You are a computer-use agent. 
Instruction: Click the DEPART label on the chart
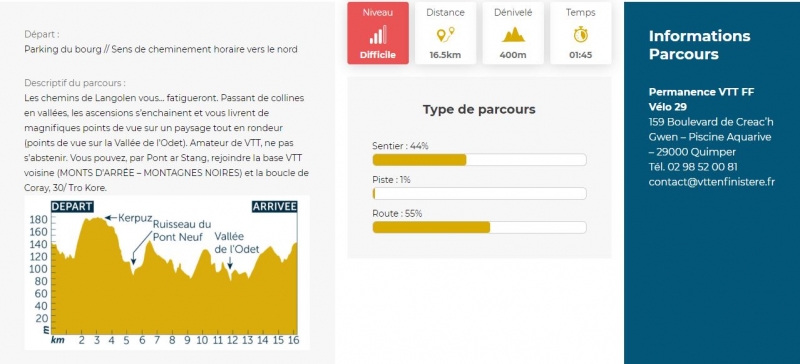[72, 206]
